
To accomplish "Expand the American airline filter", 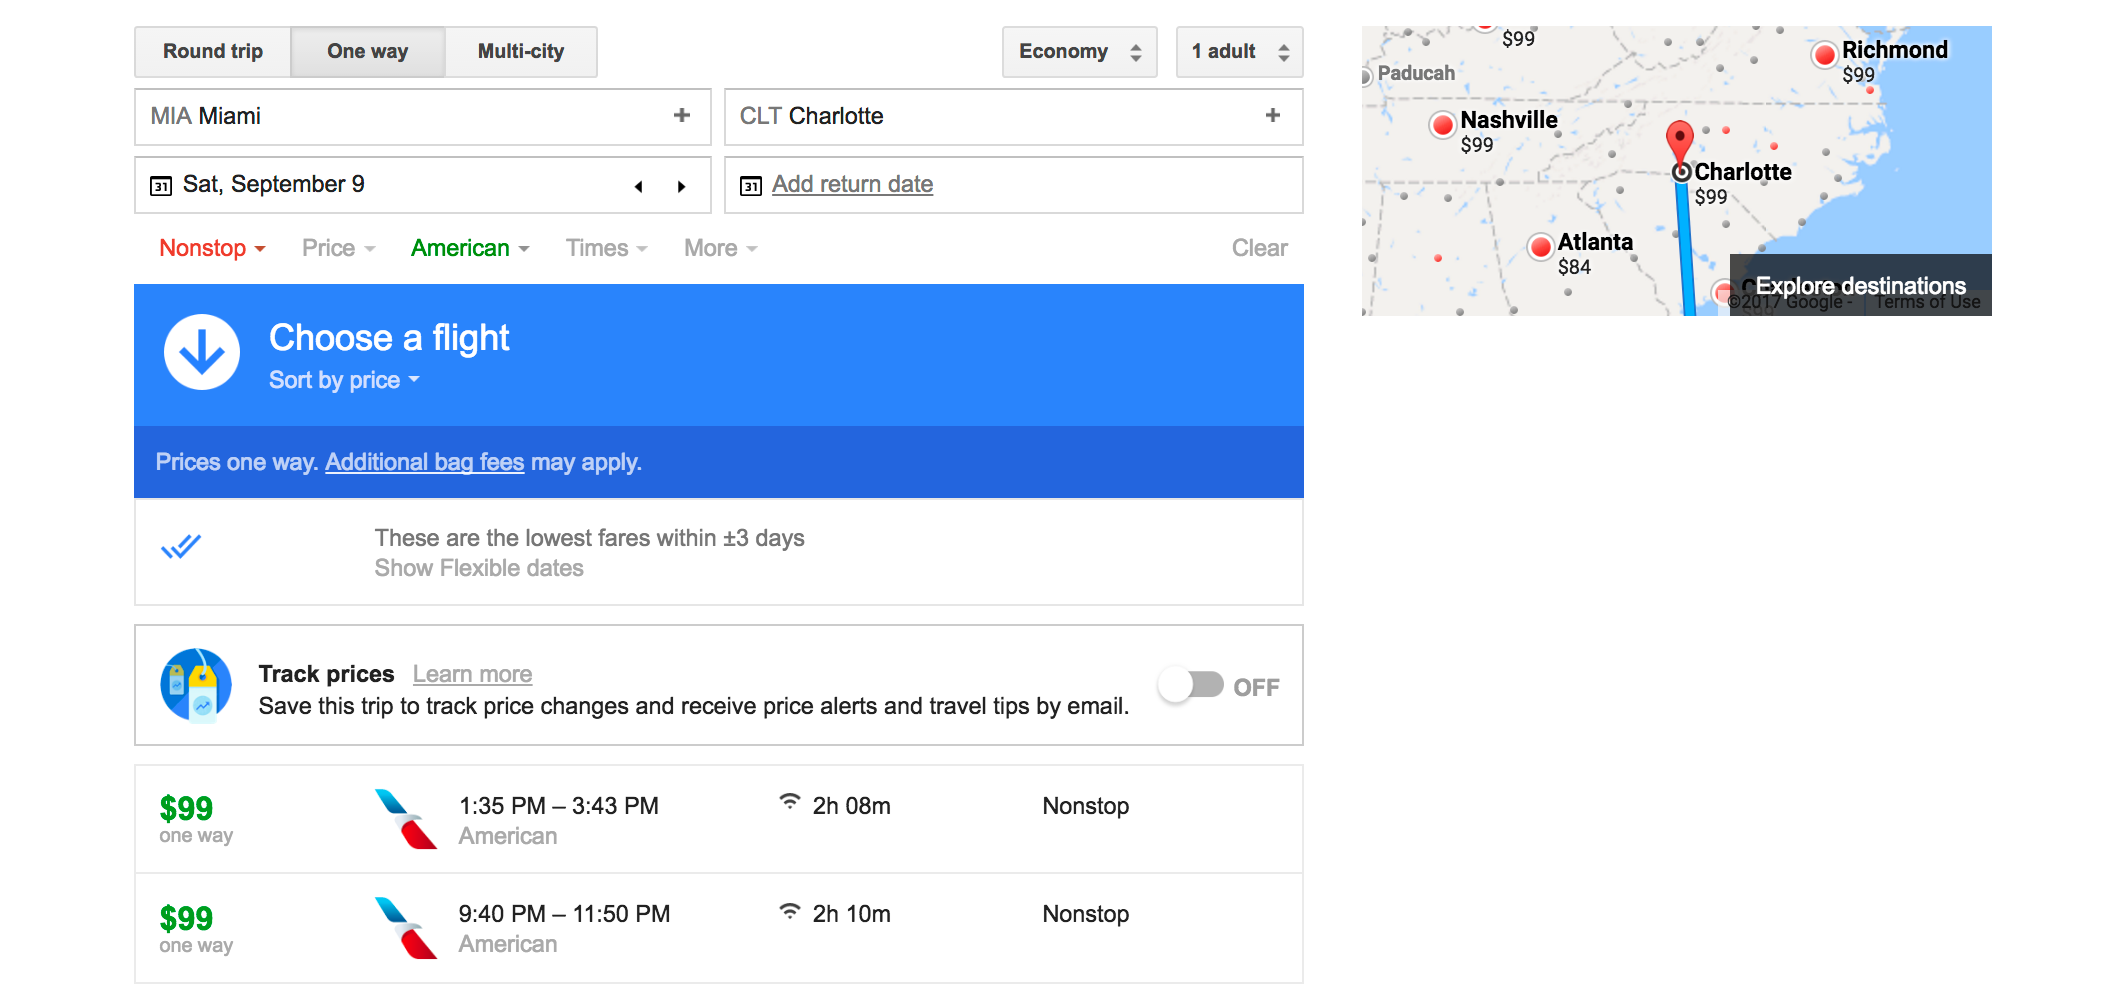I will click(469, 248).
